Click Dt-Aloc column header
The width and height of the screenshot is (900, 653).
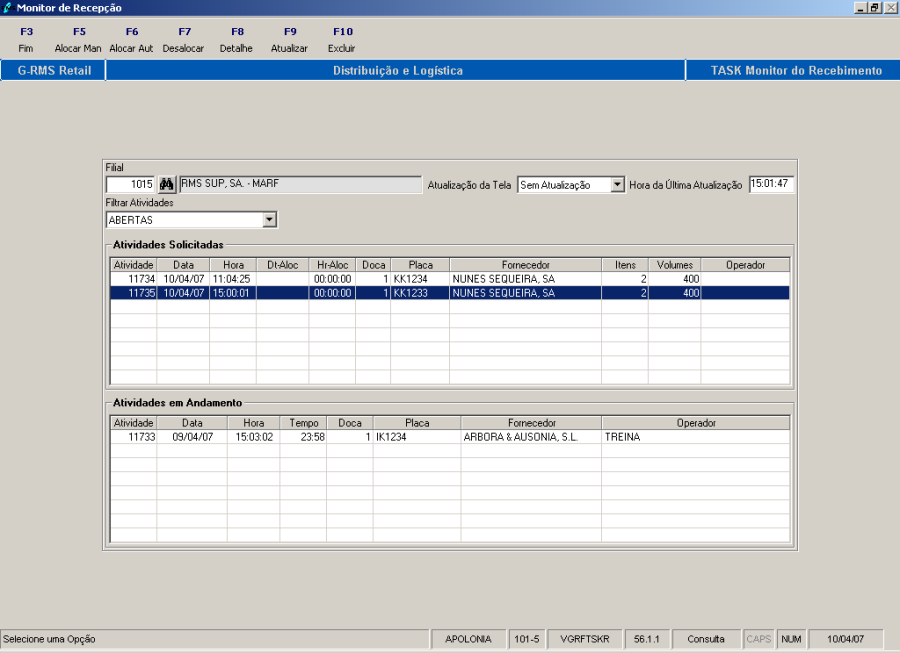click(282, 265)
